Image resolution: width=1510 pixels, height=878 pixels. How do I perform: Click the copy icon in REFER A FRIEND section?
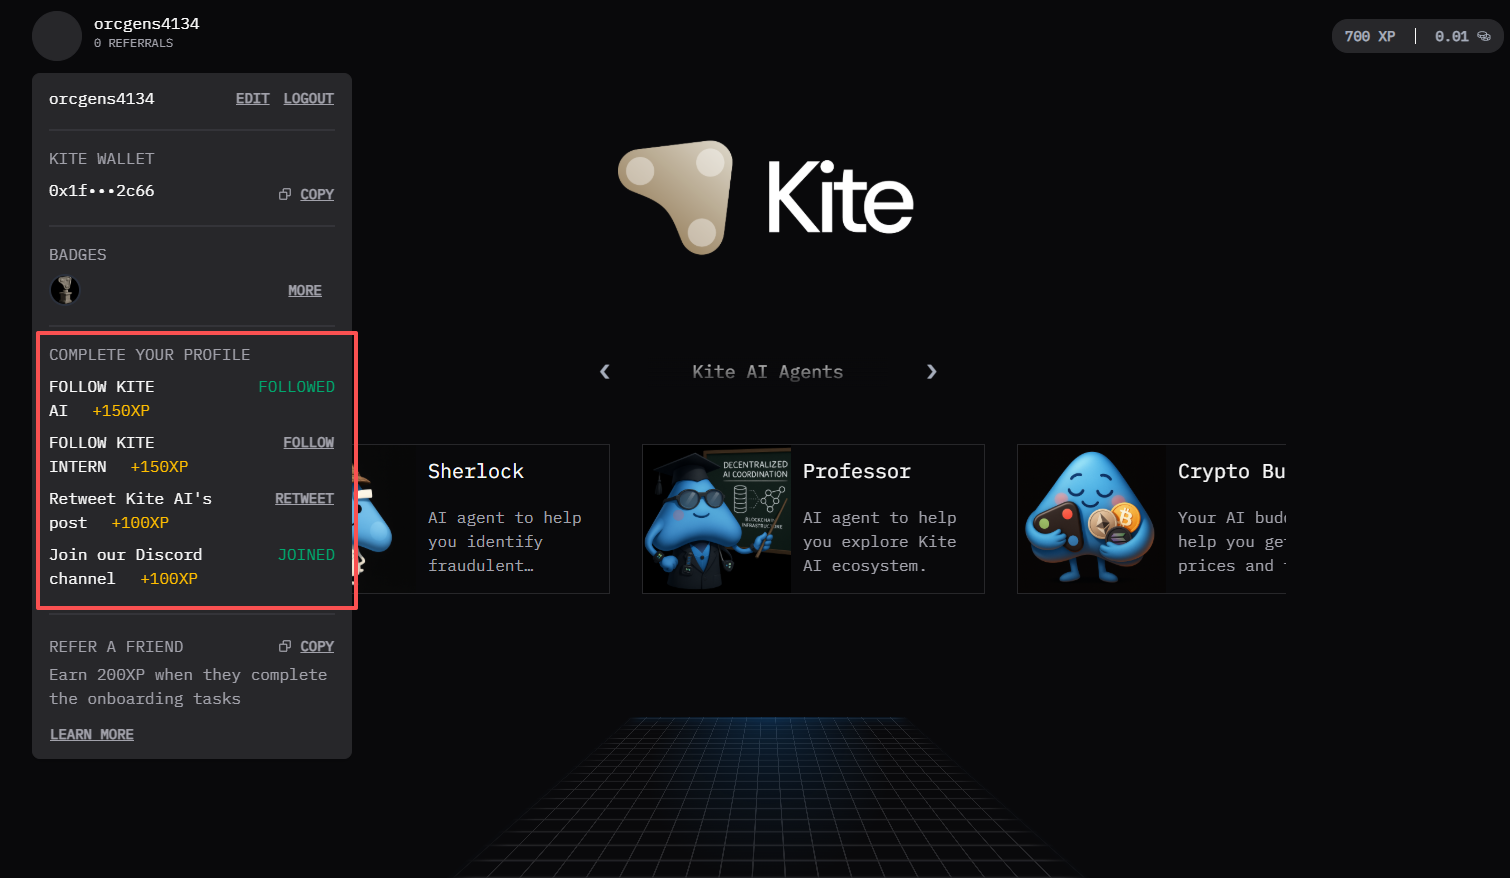point(285,646)
